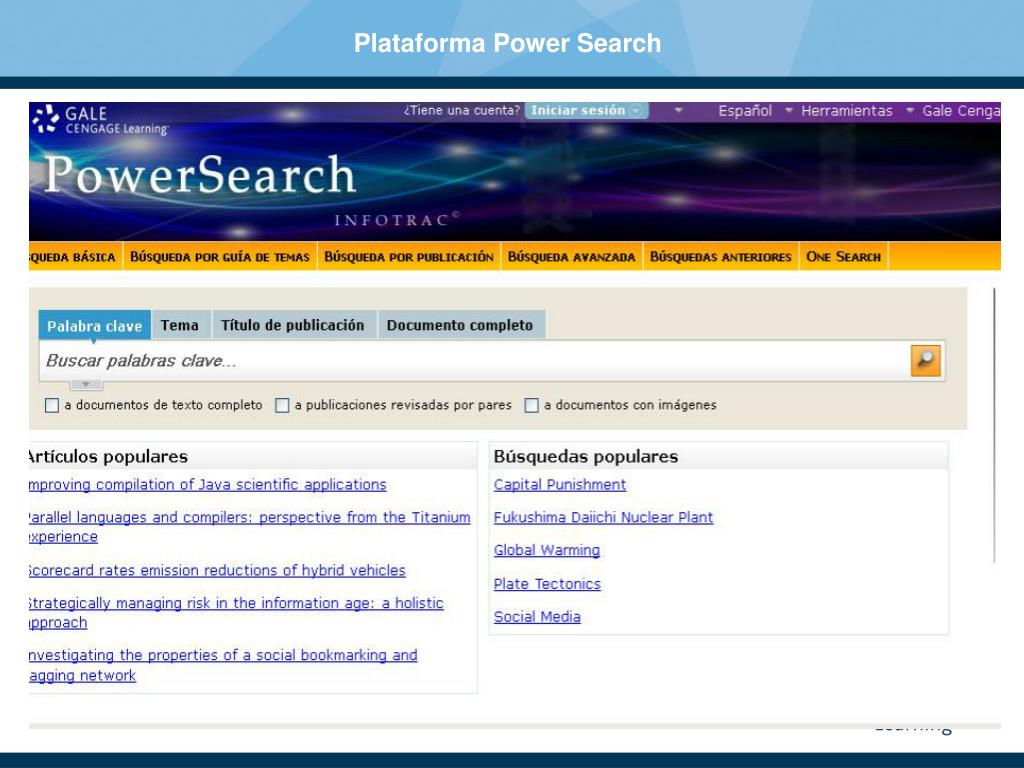Open Fukushima Daiichi Nuclear Plant search

(603, 517)
